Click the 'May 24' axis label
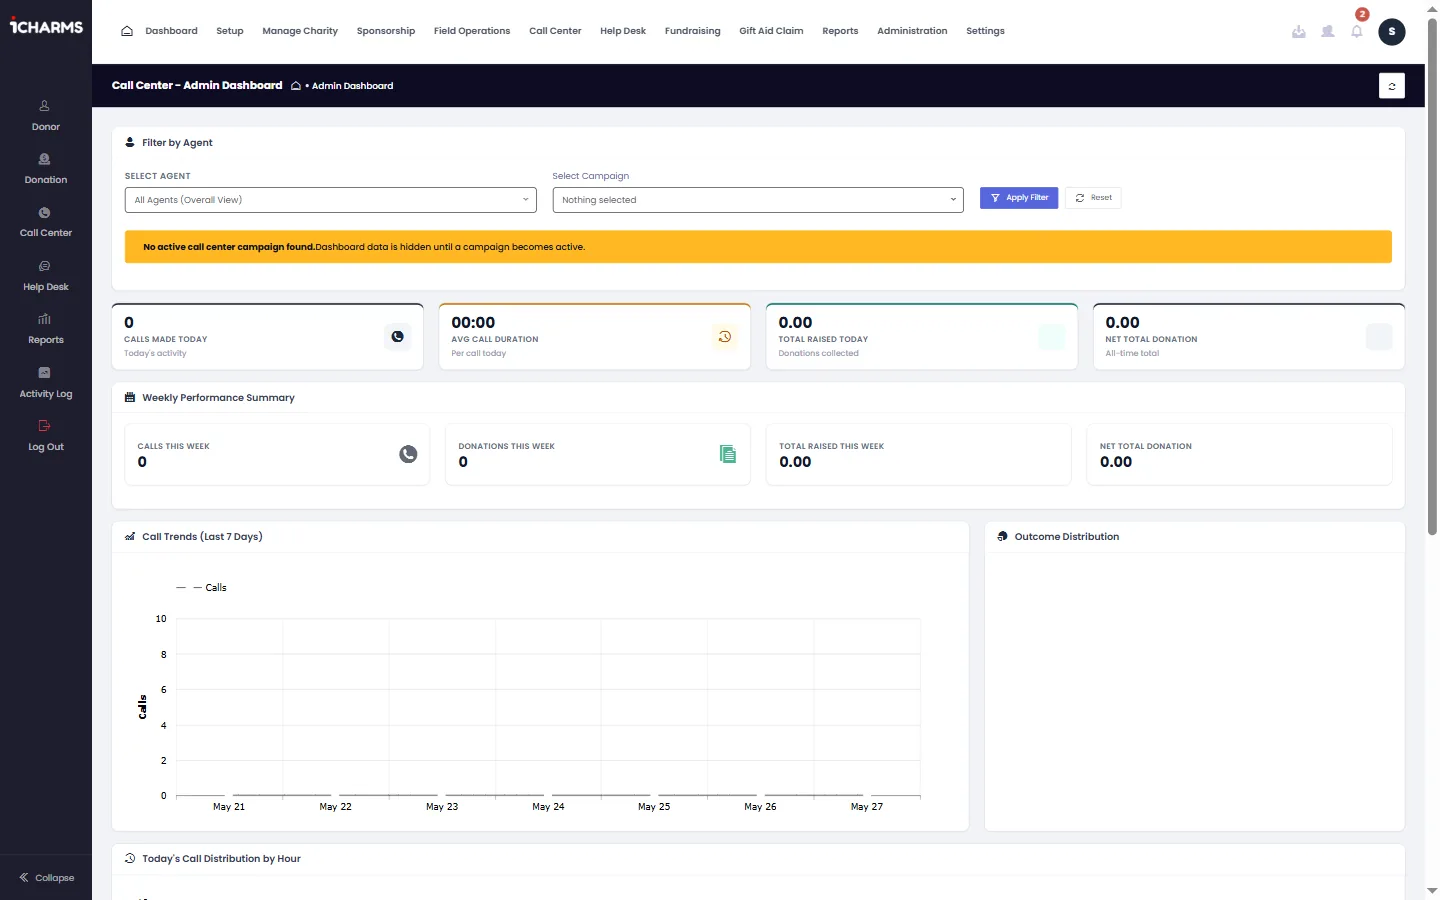The image size is (1440, 900). pos(548,807)
